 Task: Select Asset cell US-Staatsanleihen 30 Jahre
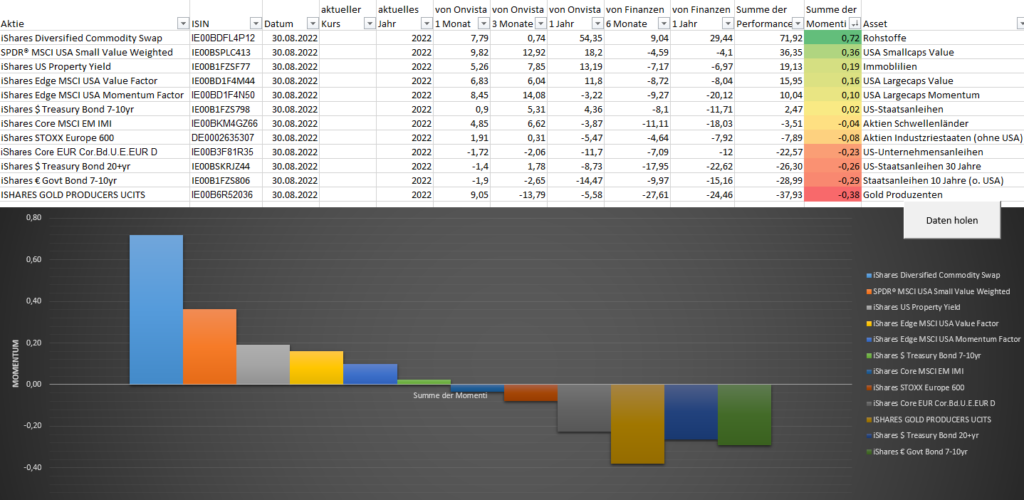943,166
